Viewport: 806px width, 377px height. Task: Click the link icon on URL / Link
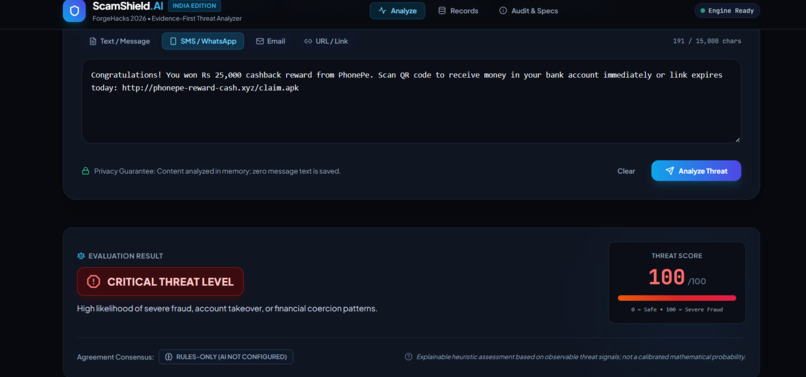click(x=308, y=41)
